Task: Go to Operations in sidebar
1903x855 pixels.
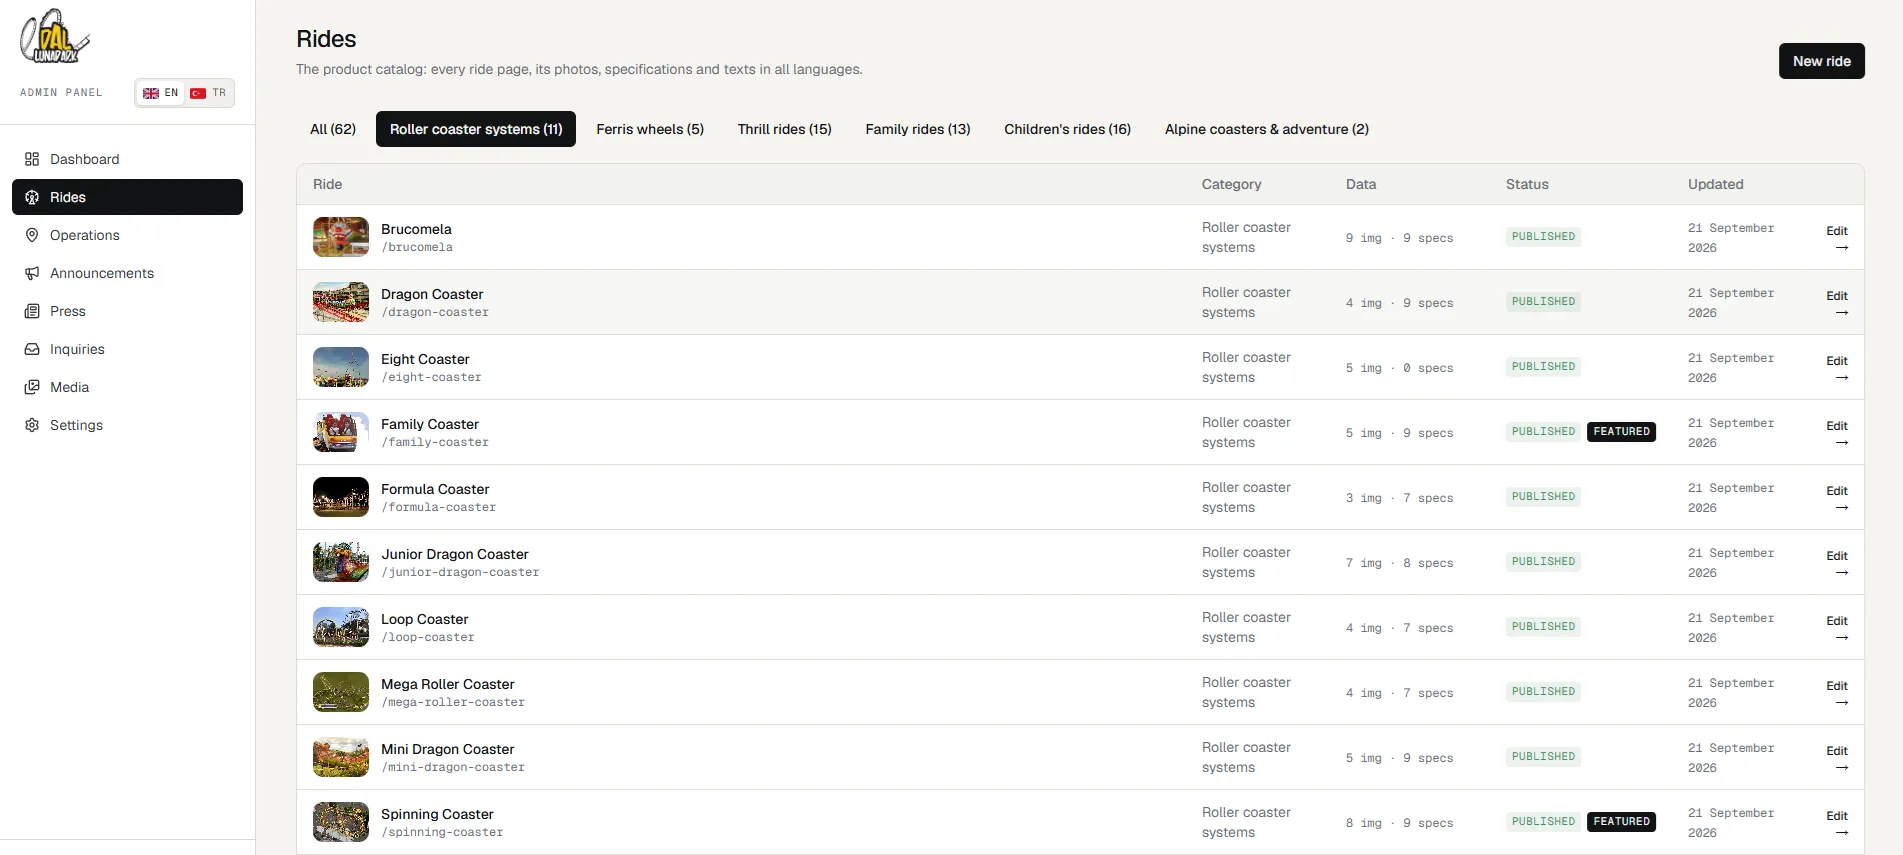Action: point(127,235)
